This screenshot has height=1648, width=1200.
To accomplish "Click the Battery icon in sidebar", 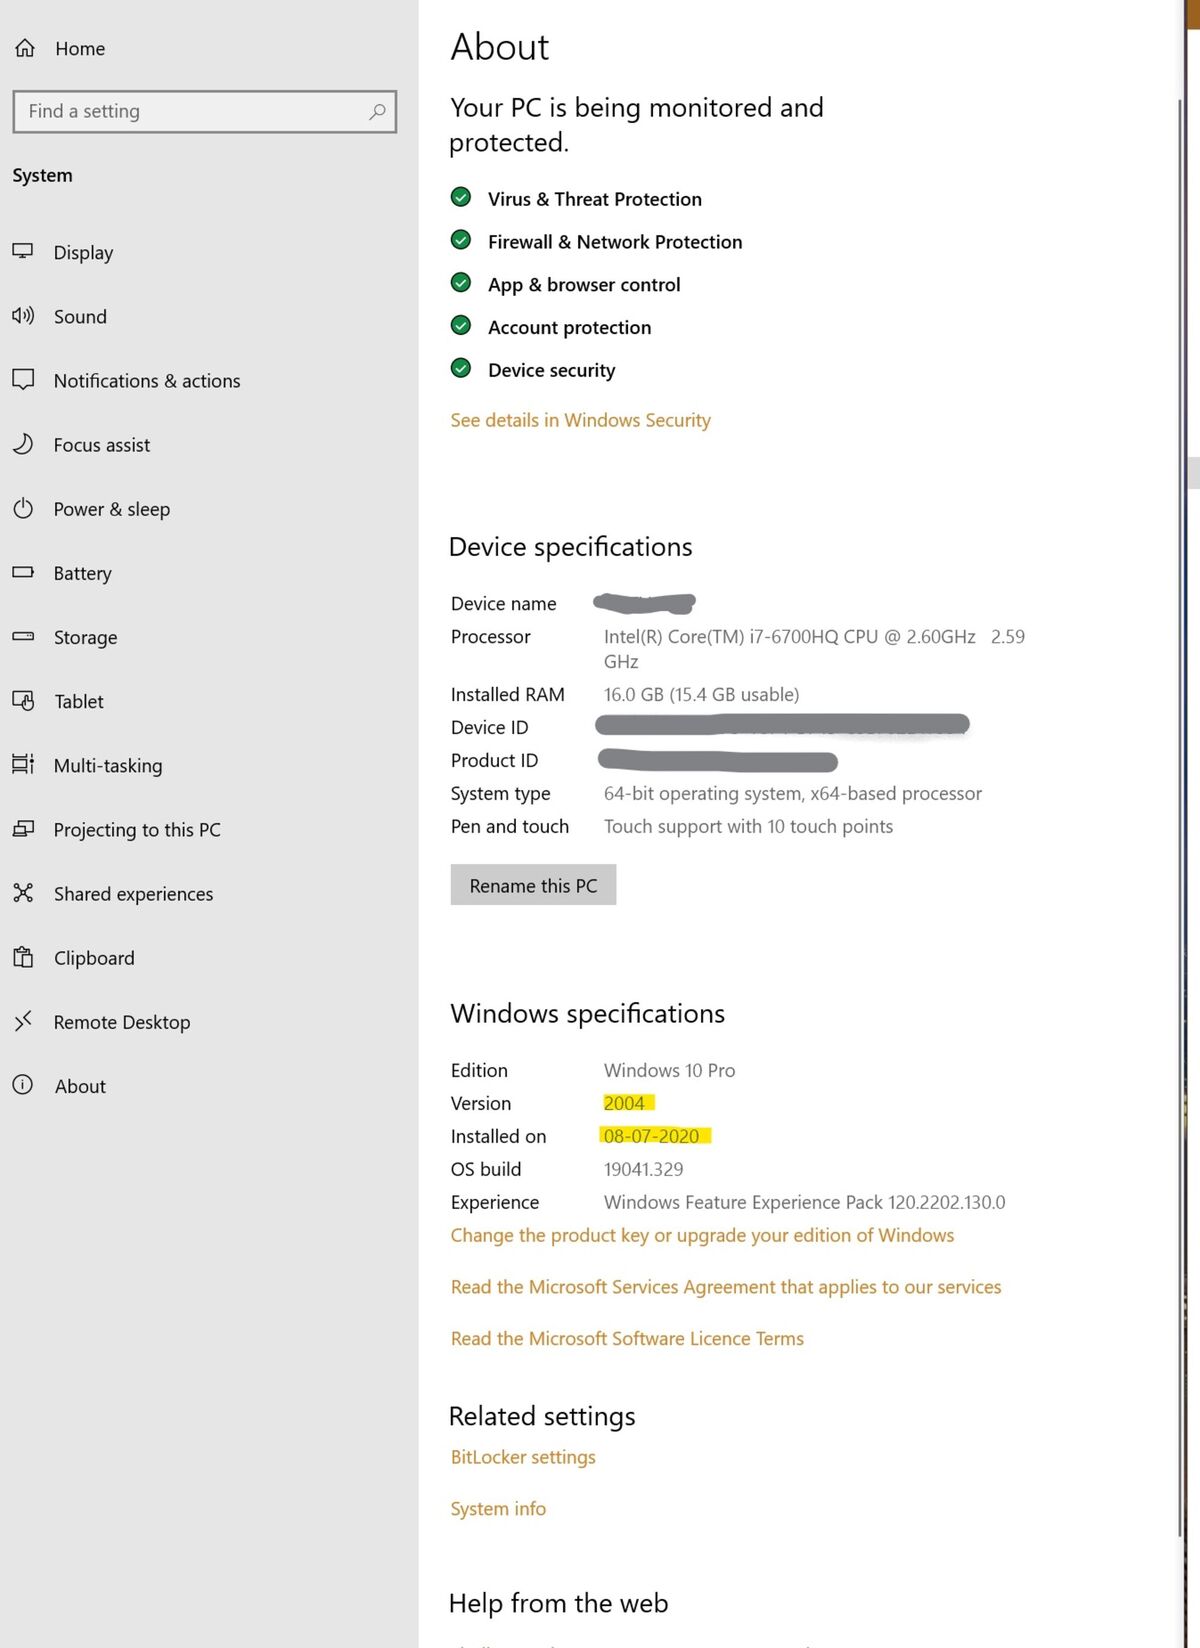I will tap(23, 573).
